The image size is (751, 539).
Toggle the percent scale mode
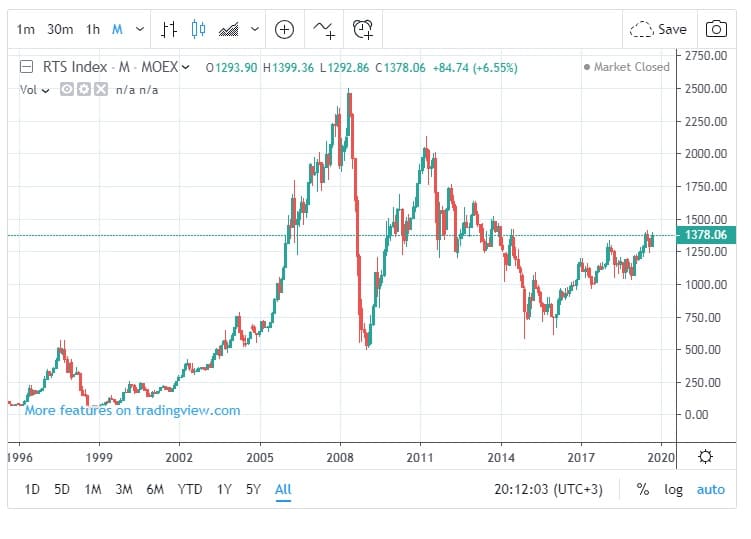642,490
